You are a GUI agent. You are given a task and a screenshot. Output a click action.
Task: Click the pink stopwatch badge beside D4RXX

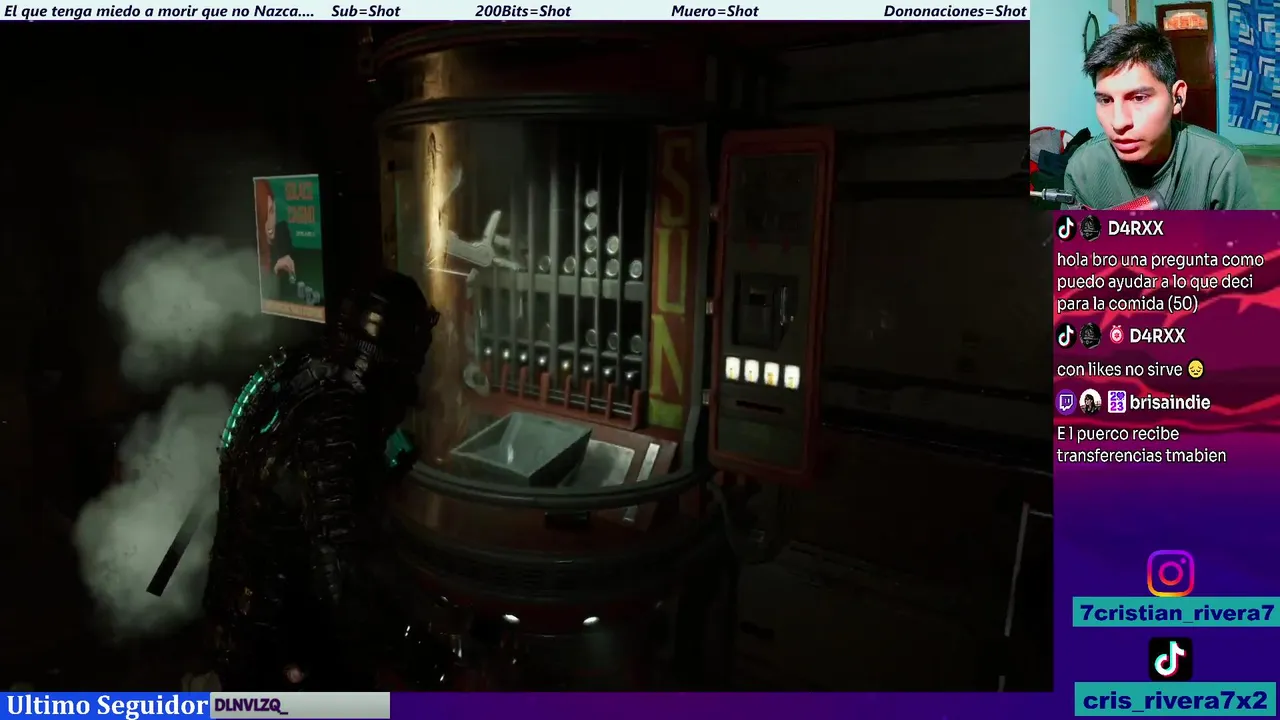[x=1116, y=336]
